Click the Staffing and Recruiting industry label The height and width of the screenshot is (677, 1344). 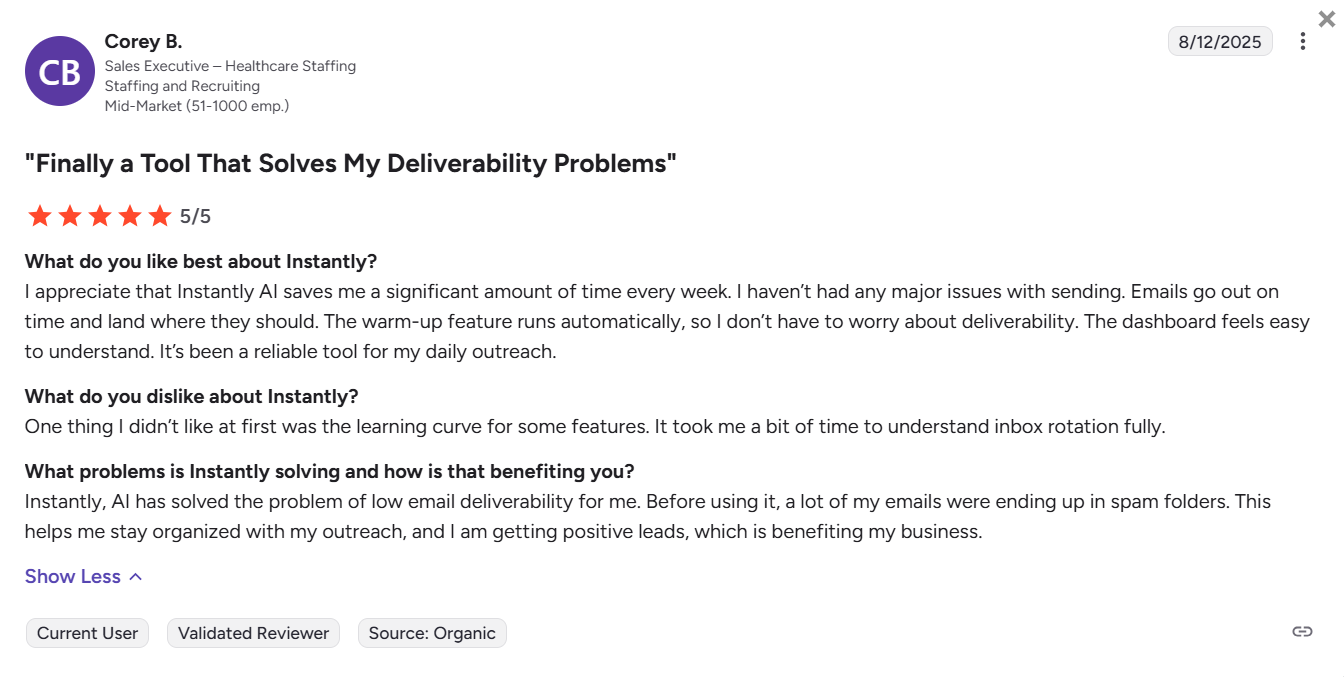point(182,86)
